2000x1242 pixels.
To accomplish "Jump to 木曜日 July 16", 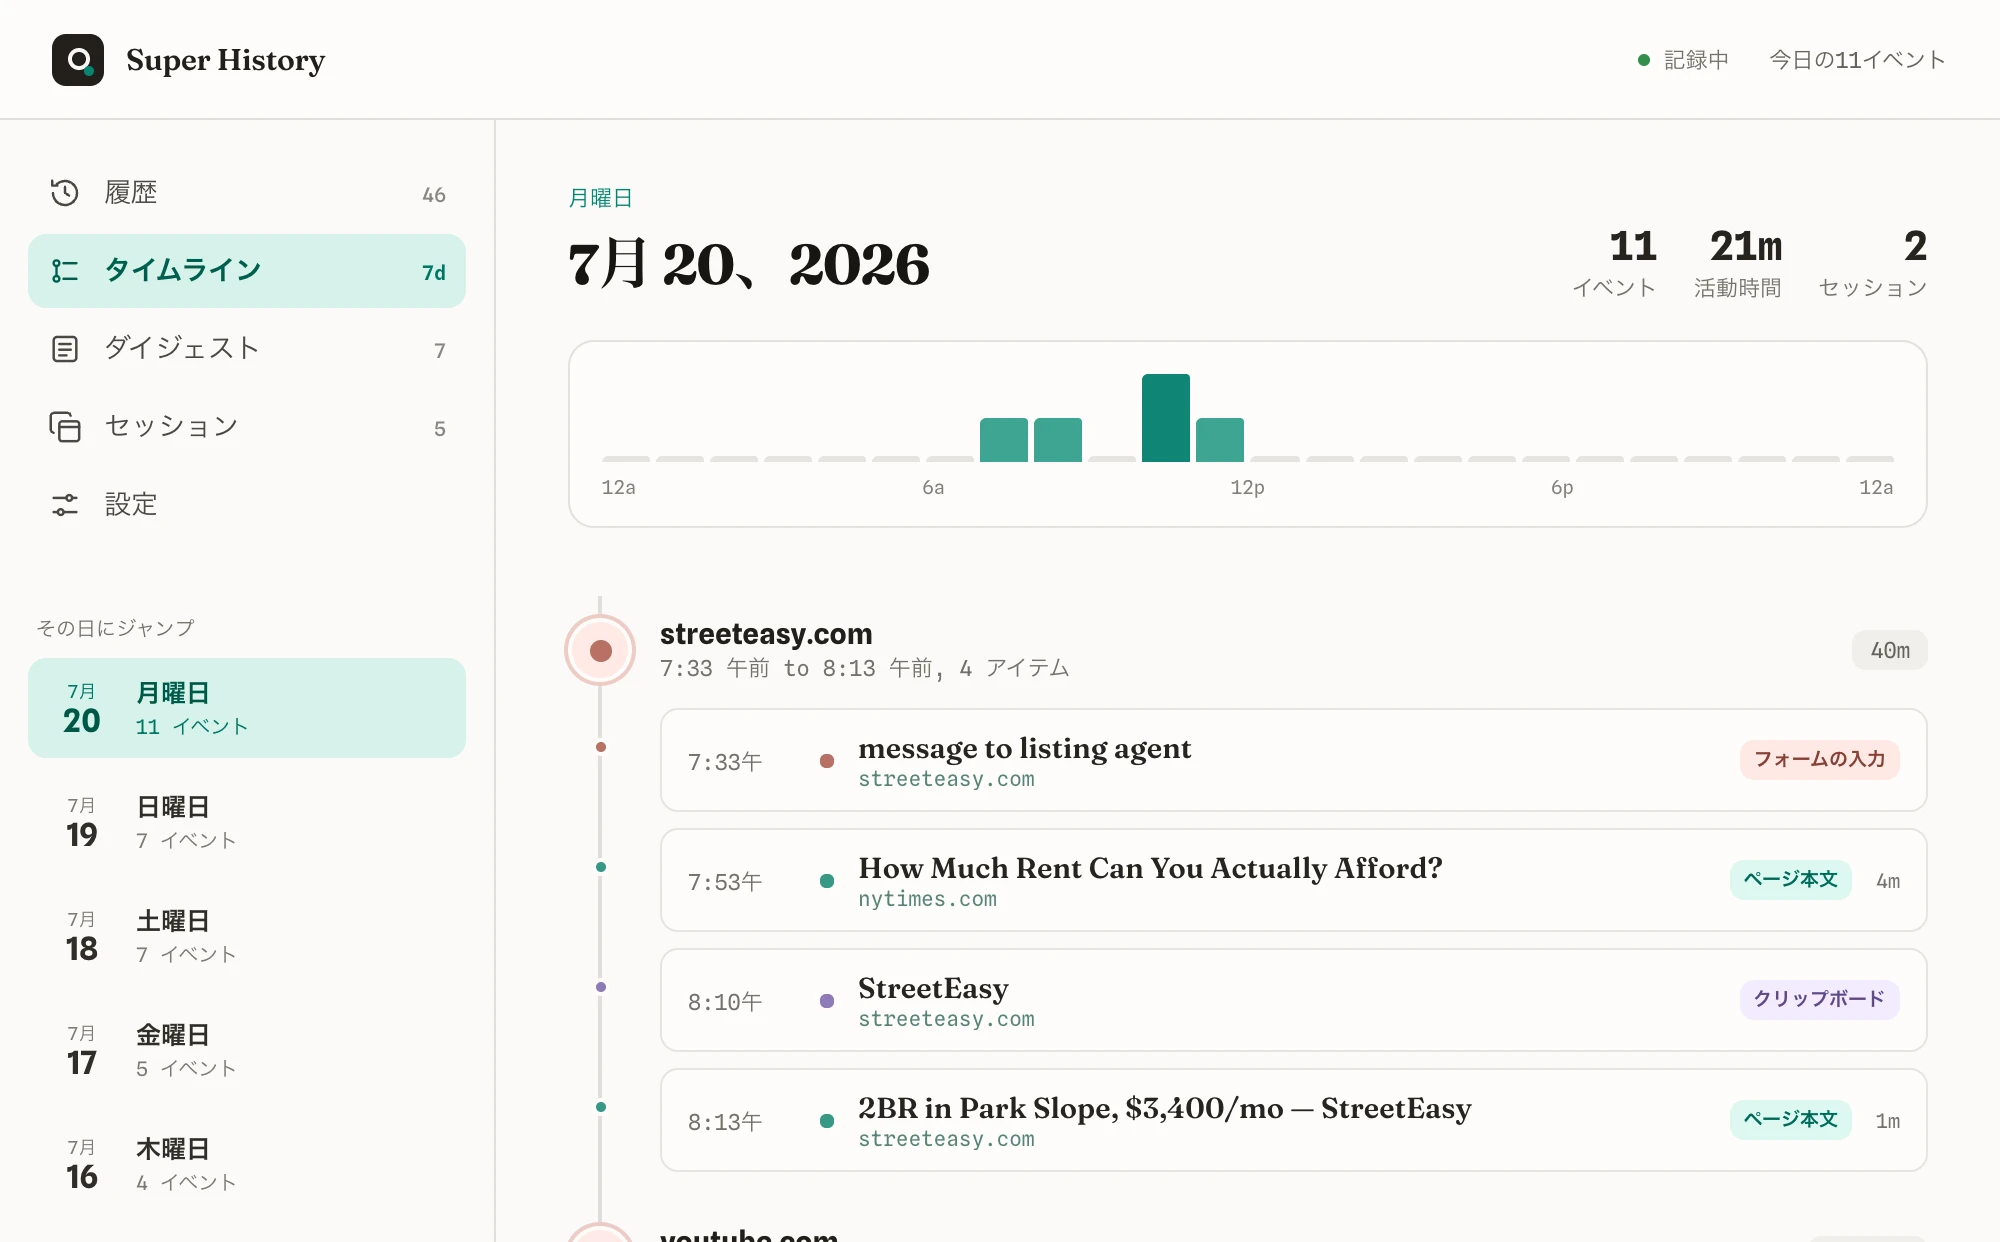I will pyautogui.click(x=247, y=1164).
